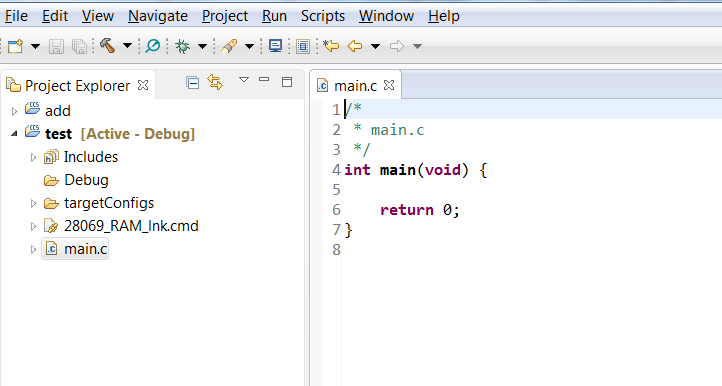
Task: Close the main.c editor tab
Action: pos(389,85)
